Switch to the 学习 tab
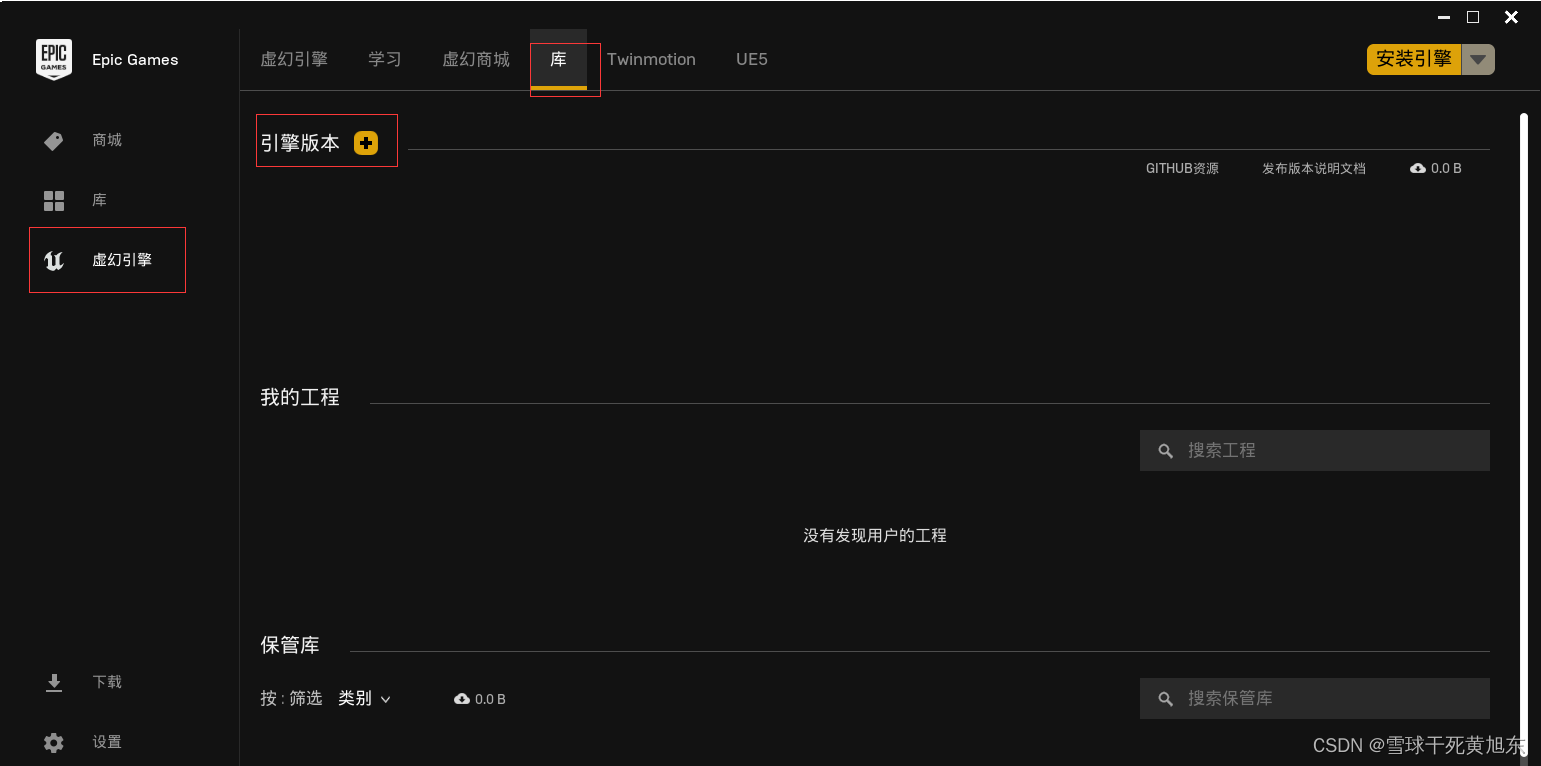 pyautogui.click(x=385, y=60)
